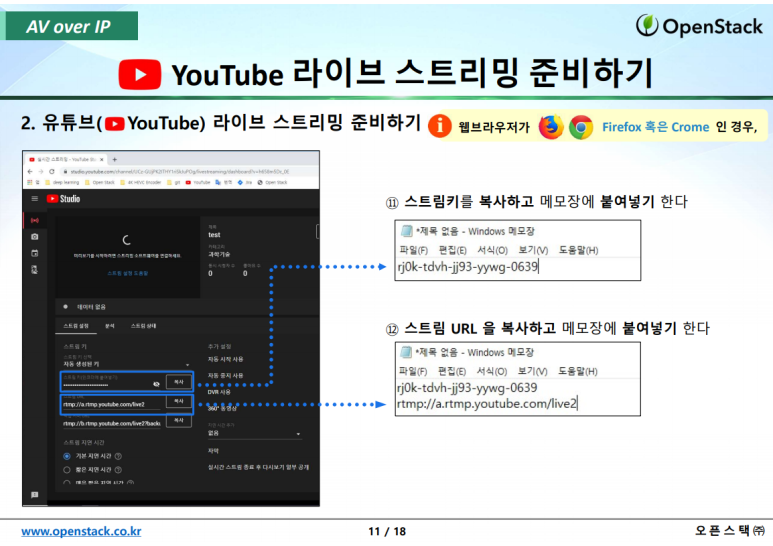The height and width of the screenshot is (546, 773).
Task: Select the live Stream icon in Studio sidebar
Action: coord(35,220)
